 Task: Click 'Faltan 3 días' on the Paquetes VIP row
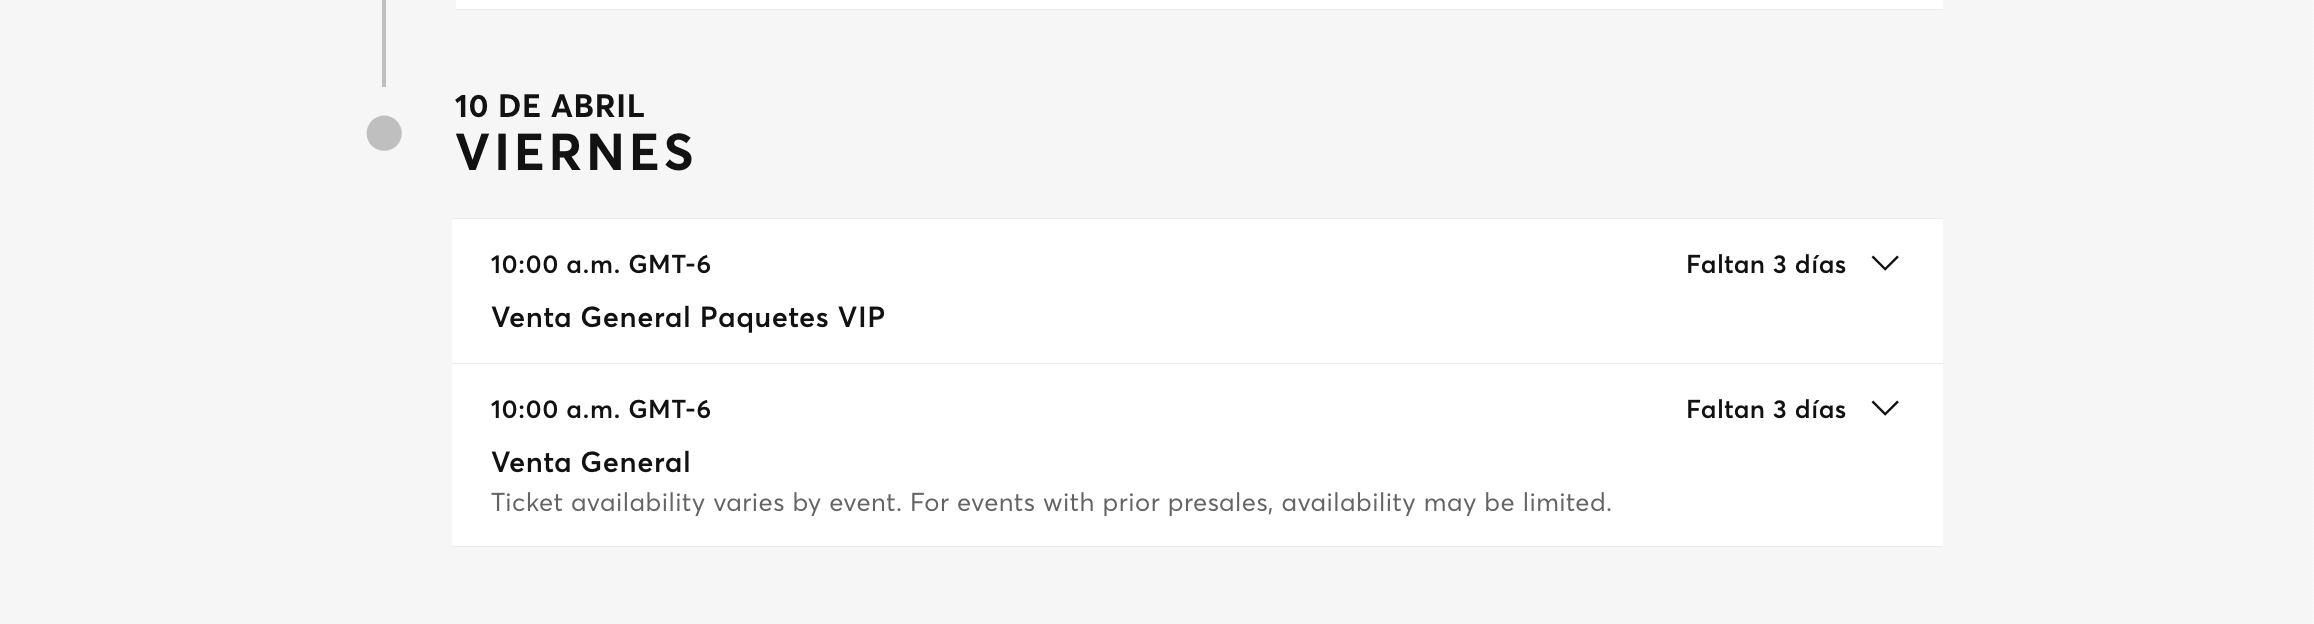pos(1765,265)
